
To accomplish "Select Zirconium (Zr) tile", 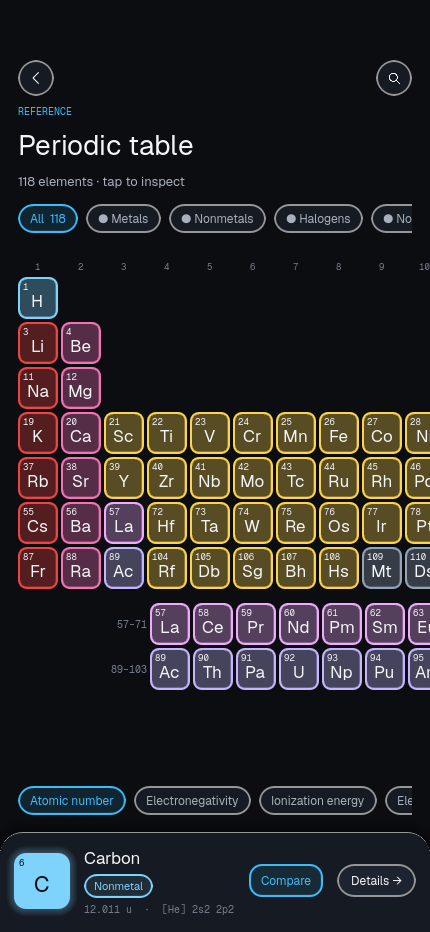I will (167, 478).
